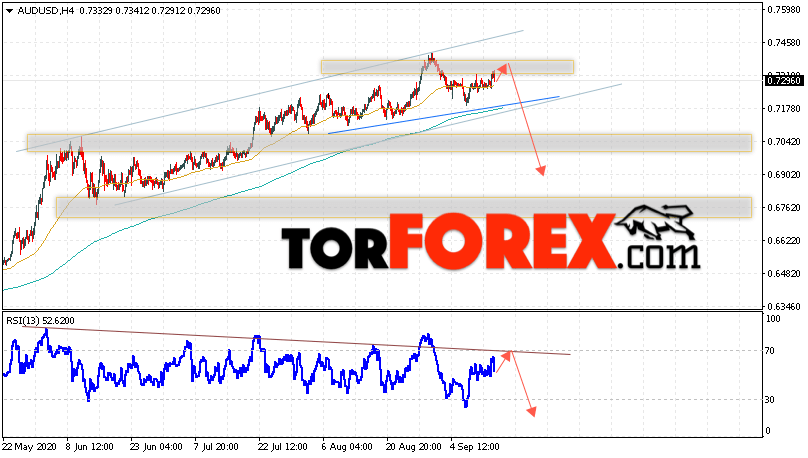
Task: Click the 22 May 2020 date label
Action: (28, 447)
